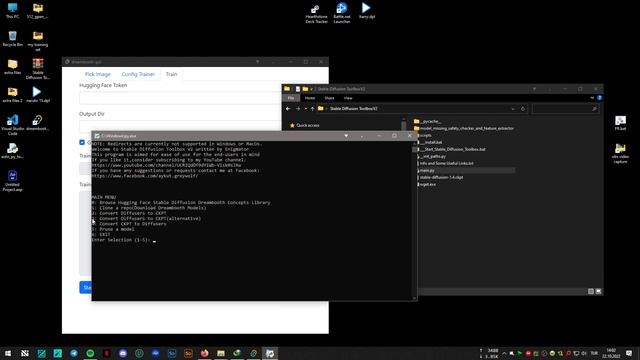Viewport: 640px width, 360px height.
Task: Open the Recycle Bin desktop icon
Action: tap(12, 39)
